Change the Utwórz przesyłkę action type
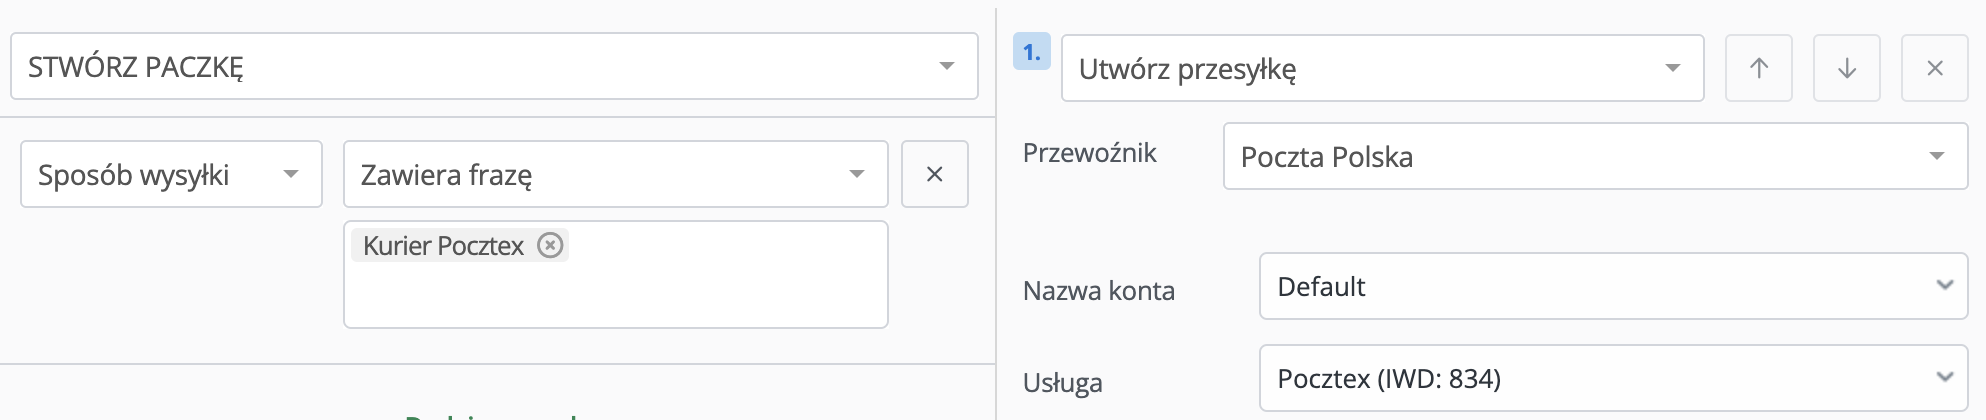The image size is (1986, 420). point(1383,68)
